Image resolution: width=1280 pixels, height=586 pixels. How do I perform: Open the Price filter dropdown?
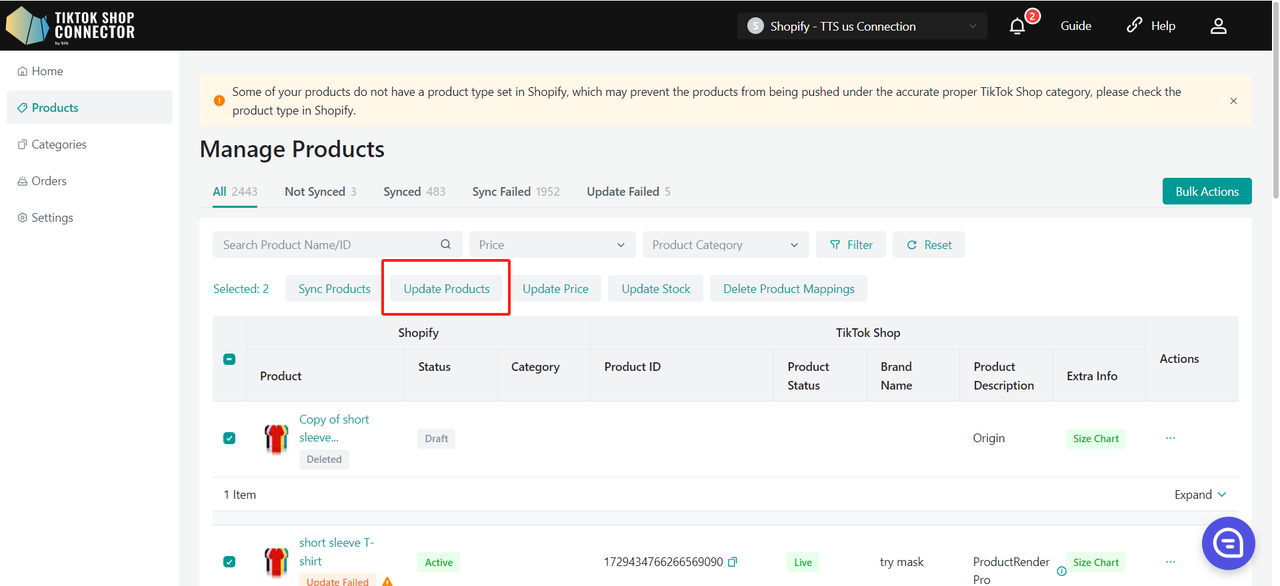pyautogui.click(x=552, y=245)
